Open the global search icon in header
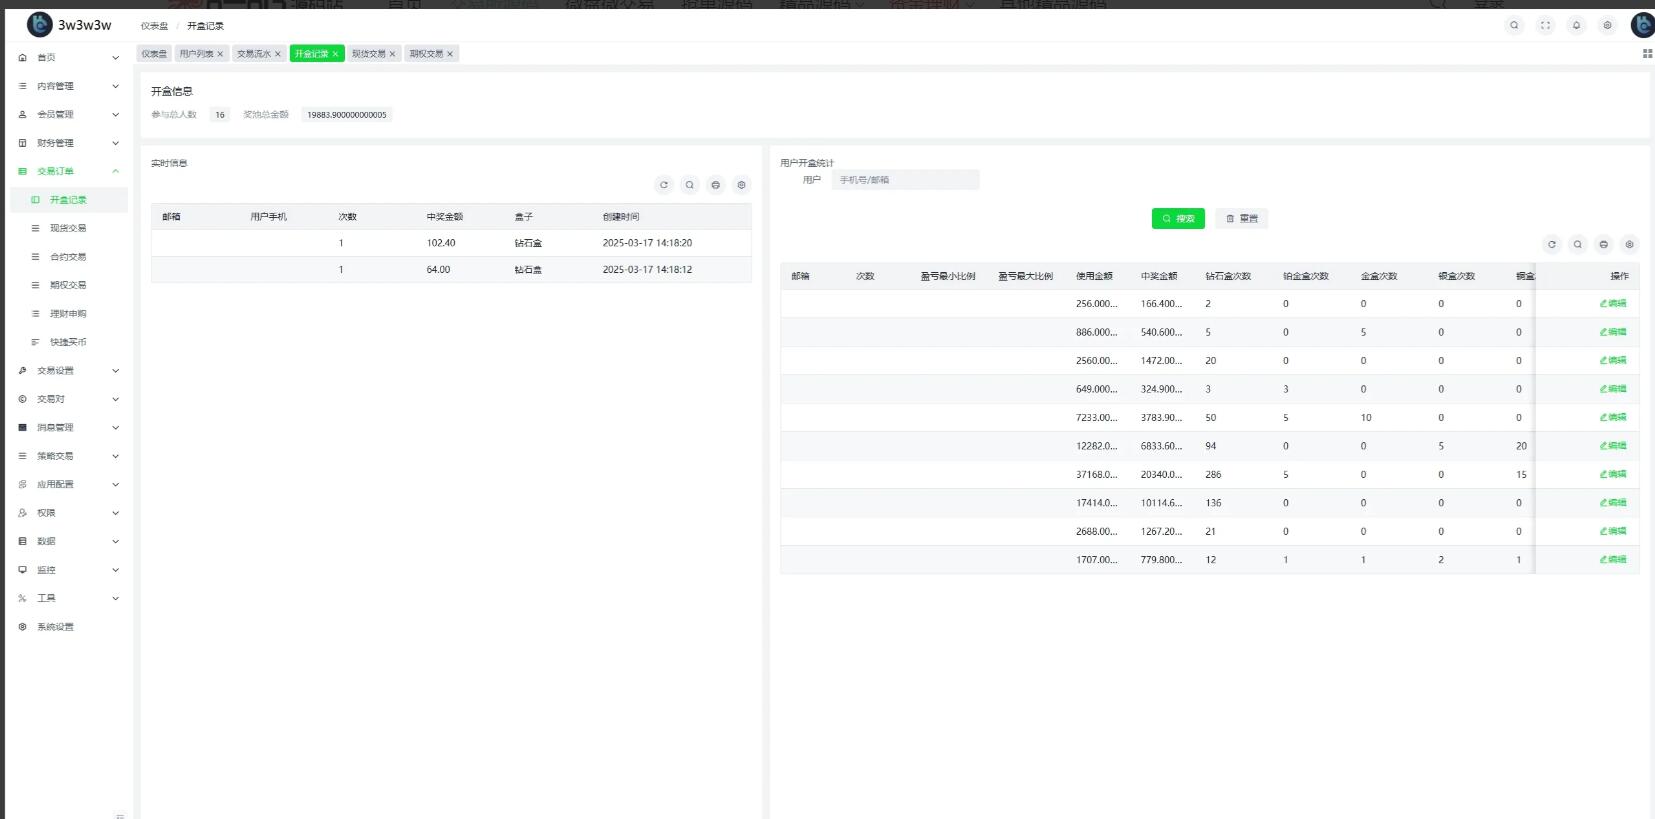Screen dimensions: 1655x819 pyautogui.click(x=1514, y=26)
